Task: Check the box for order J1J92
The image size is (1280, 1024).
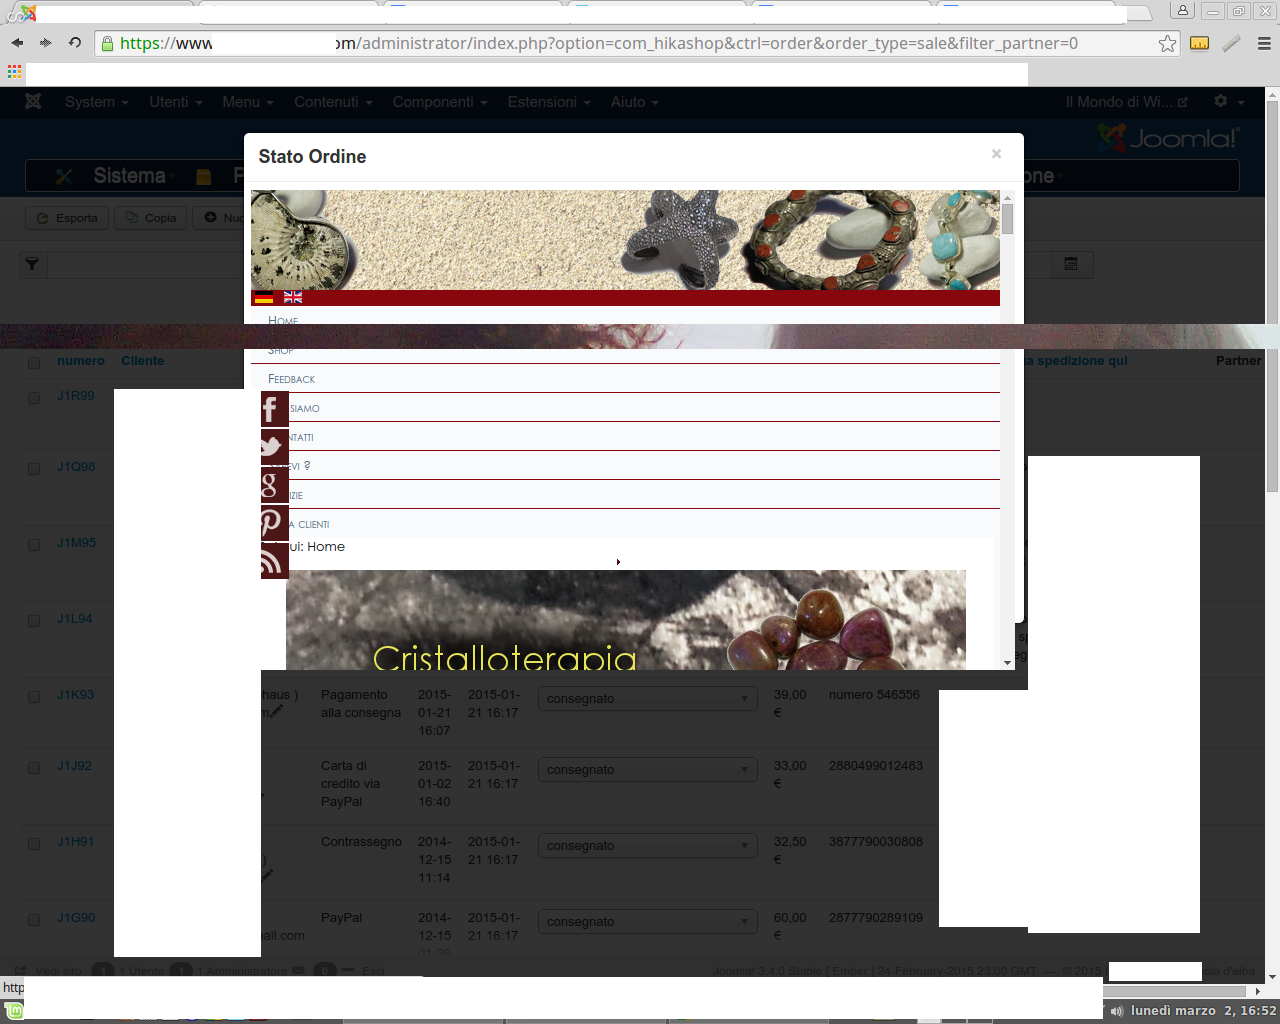Action: click(34, 768)
